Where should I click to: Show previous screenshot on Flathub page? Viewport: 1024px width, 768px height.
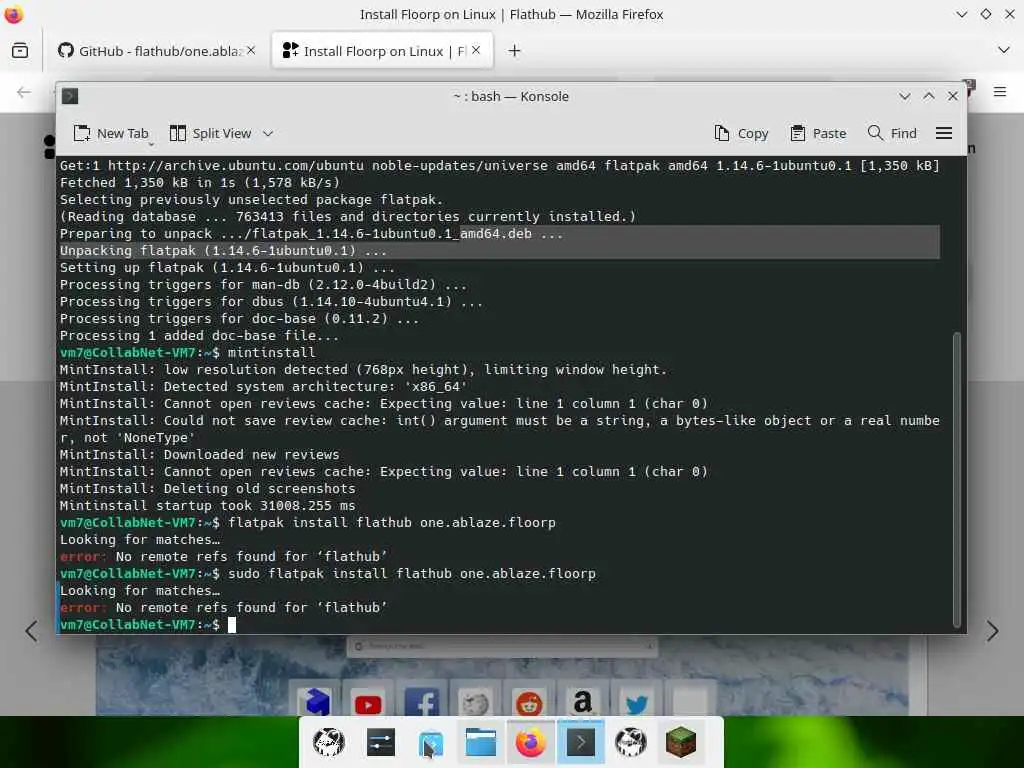tap(31, 631)
